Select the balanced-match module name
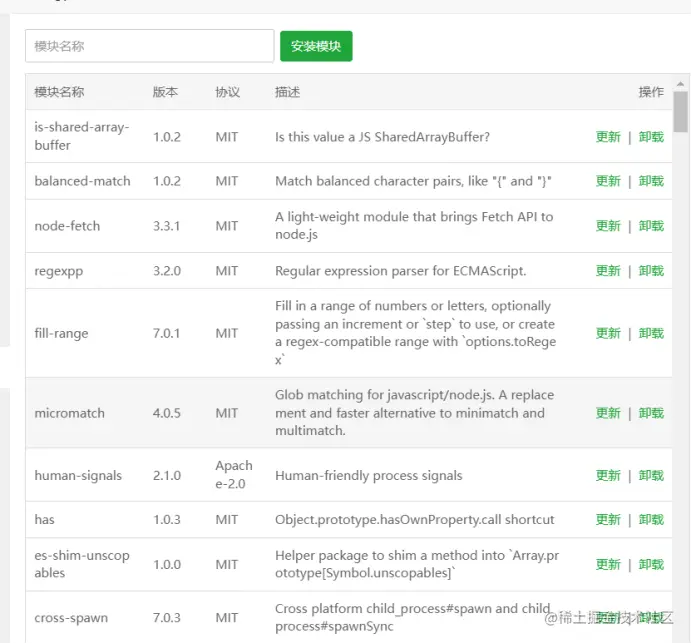Screen dimensions: 692x644 [82, 181]
